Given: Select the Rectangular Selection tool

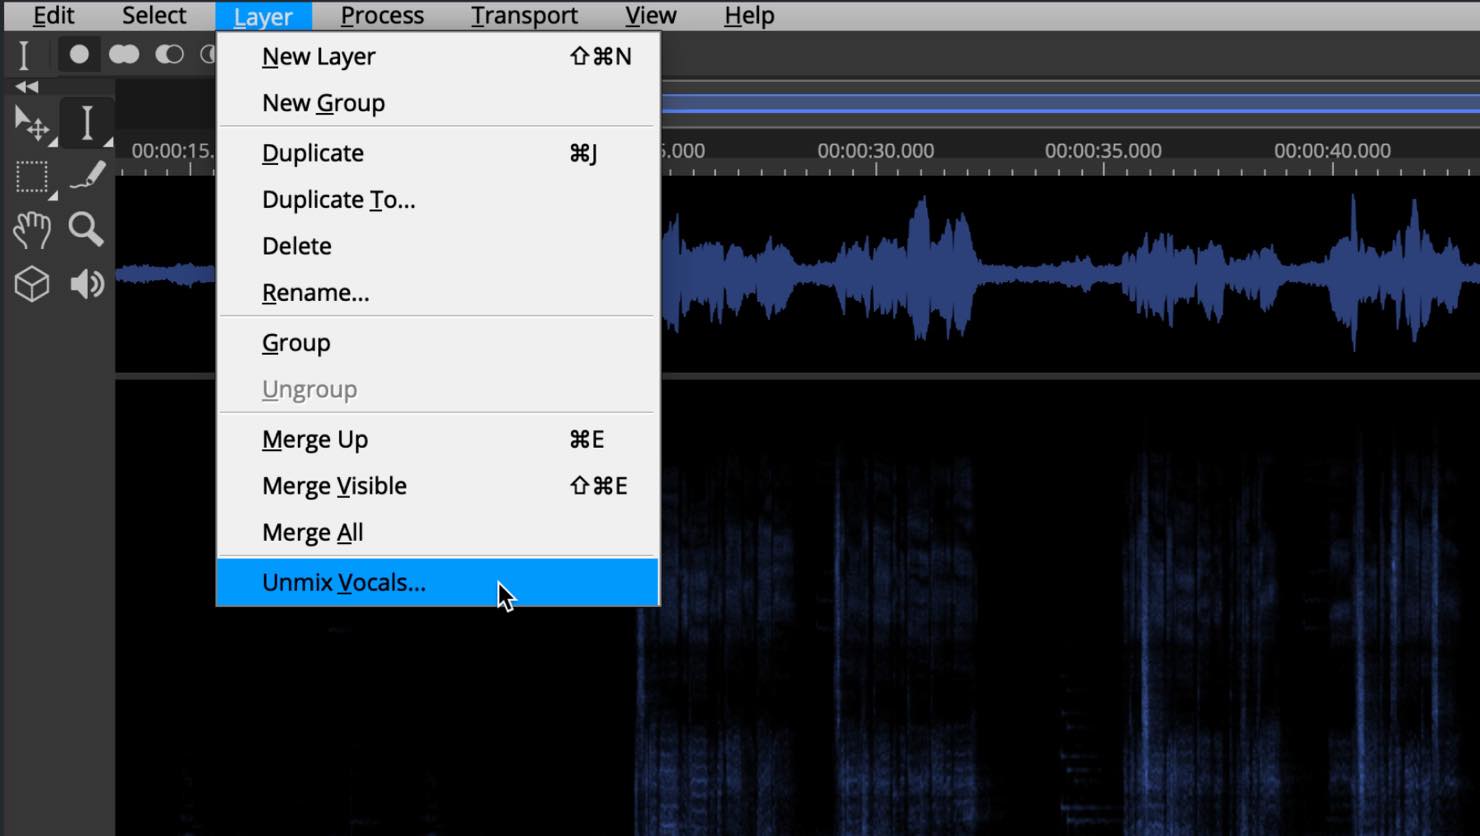Looking at the screenshot, I should [32, 178].
